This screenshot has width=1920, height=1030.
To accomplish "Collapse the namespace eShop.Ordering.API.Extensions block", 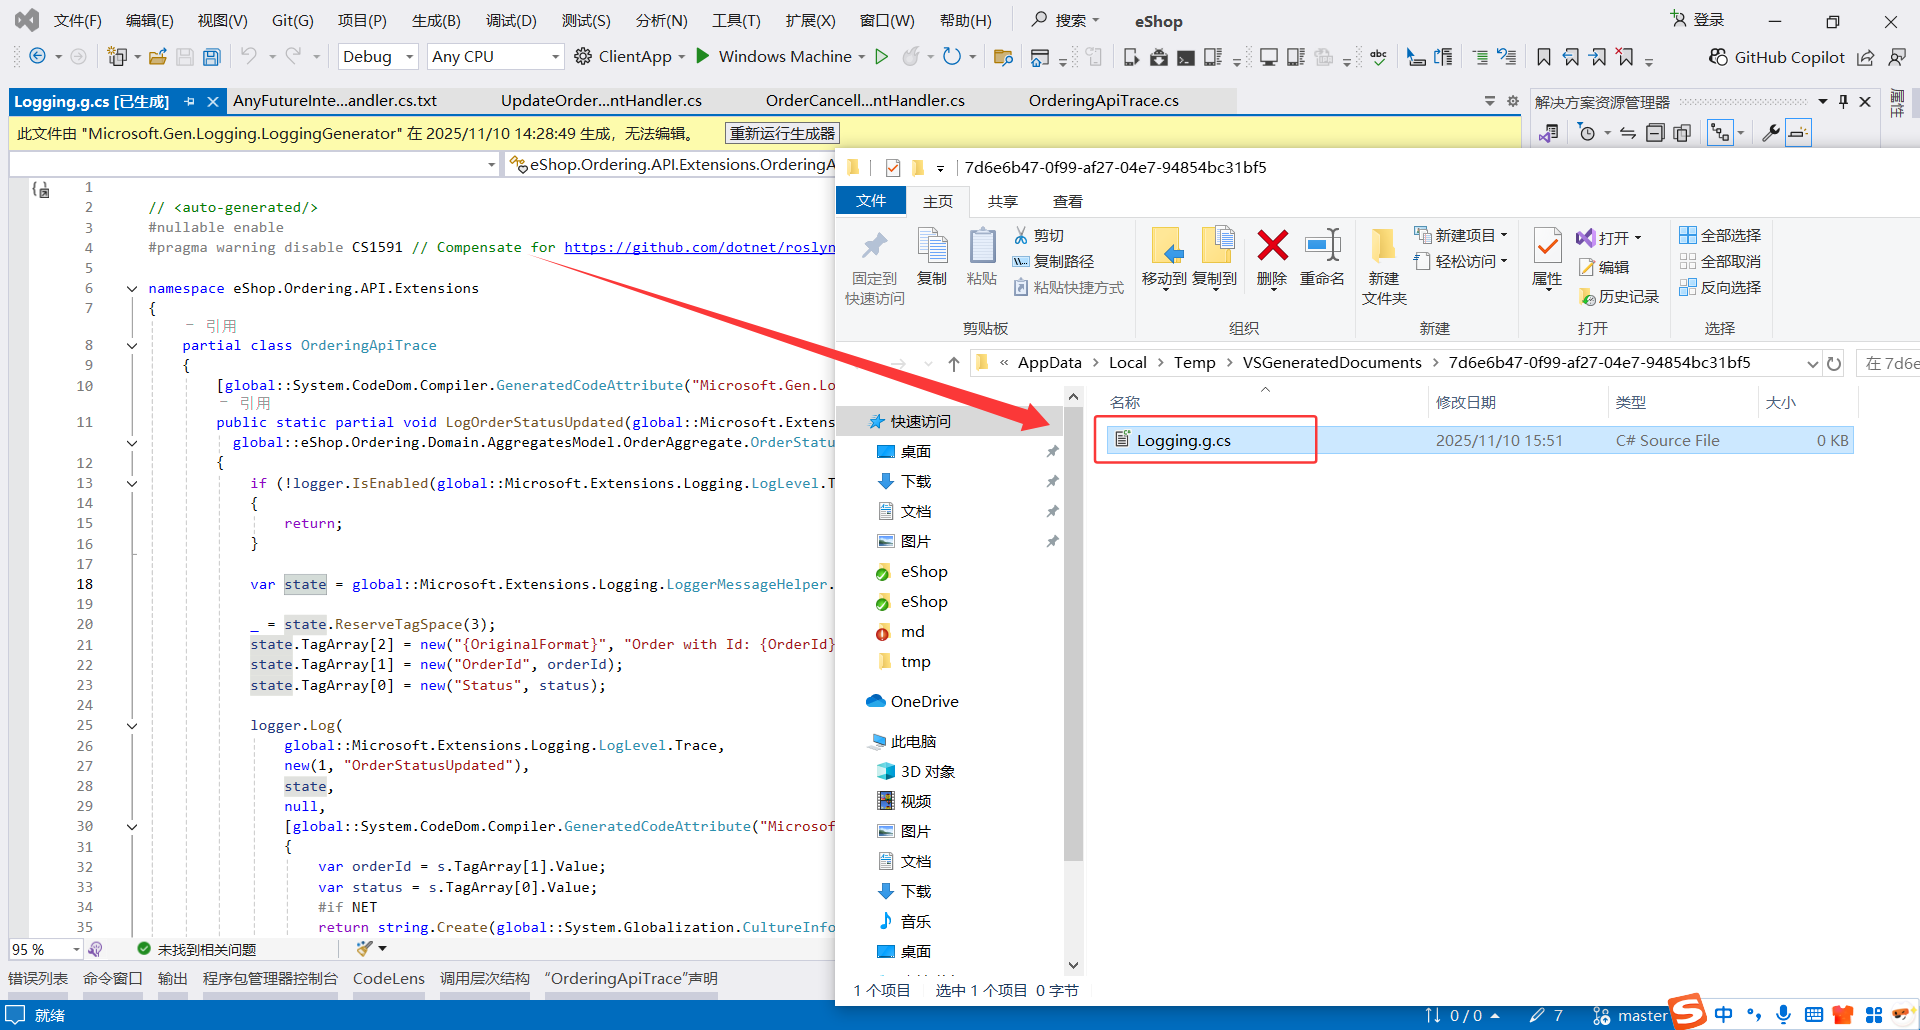I will (132, 289).
